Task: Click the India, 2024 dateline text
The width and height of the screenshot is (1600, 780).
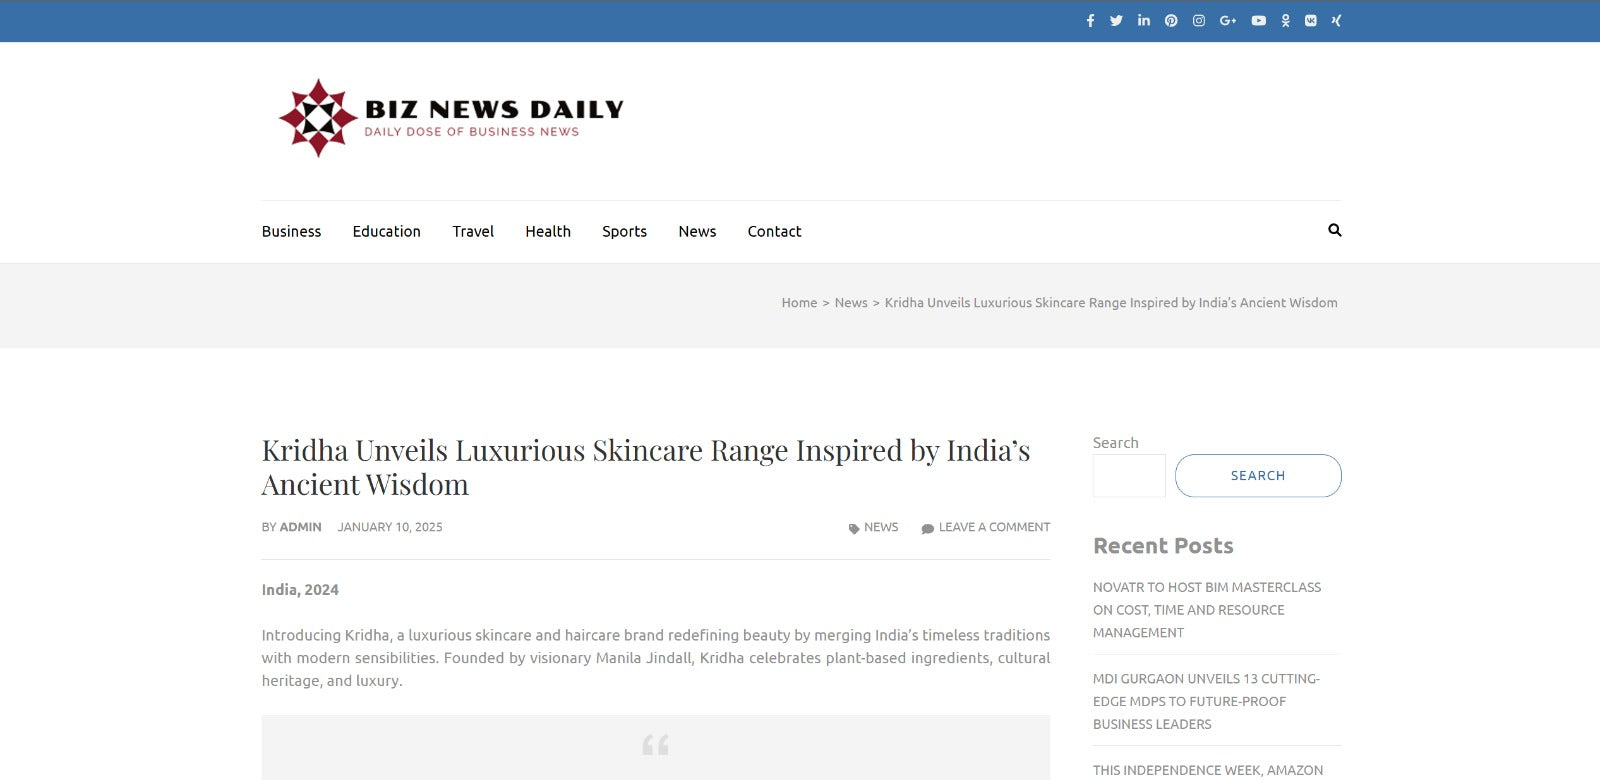Action: coord(300,590)
